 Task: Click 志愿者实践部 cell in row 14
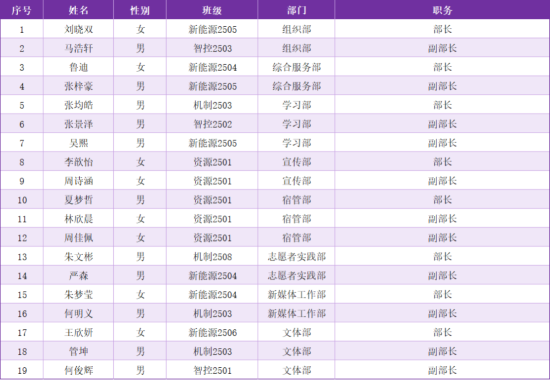click(296, 275)
